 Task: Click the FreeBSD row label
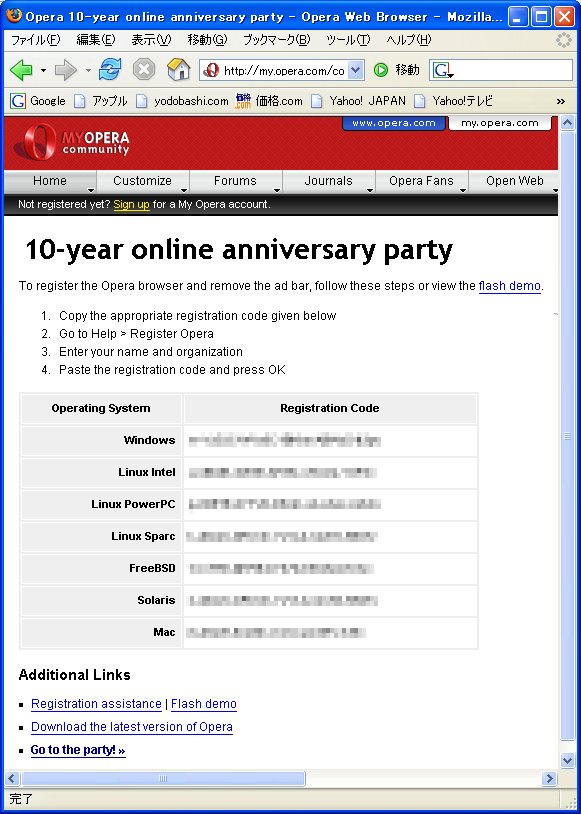(x=152, y=568)
